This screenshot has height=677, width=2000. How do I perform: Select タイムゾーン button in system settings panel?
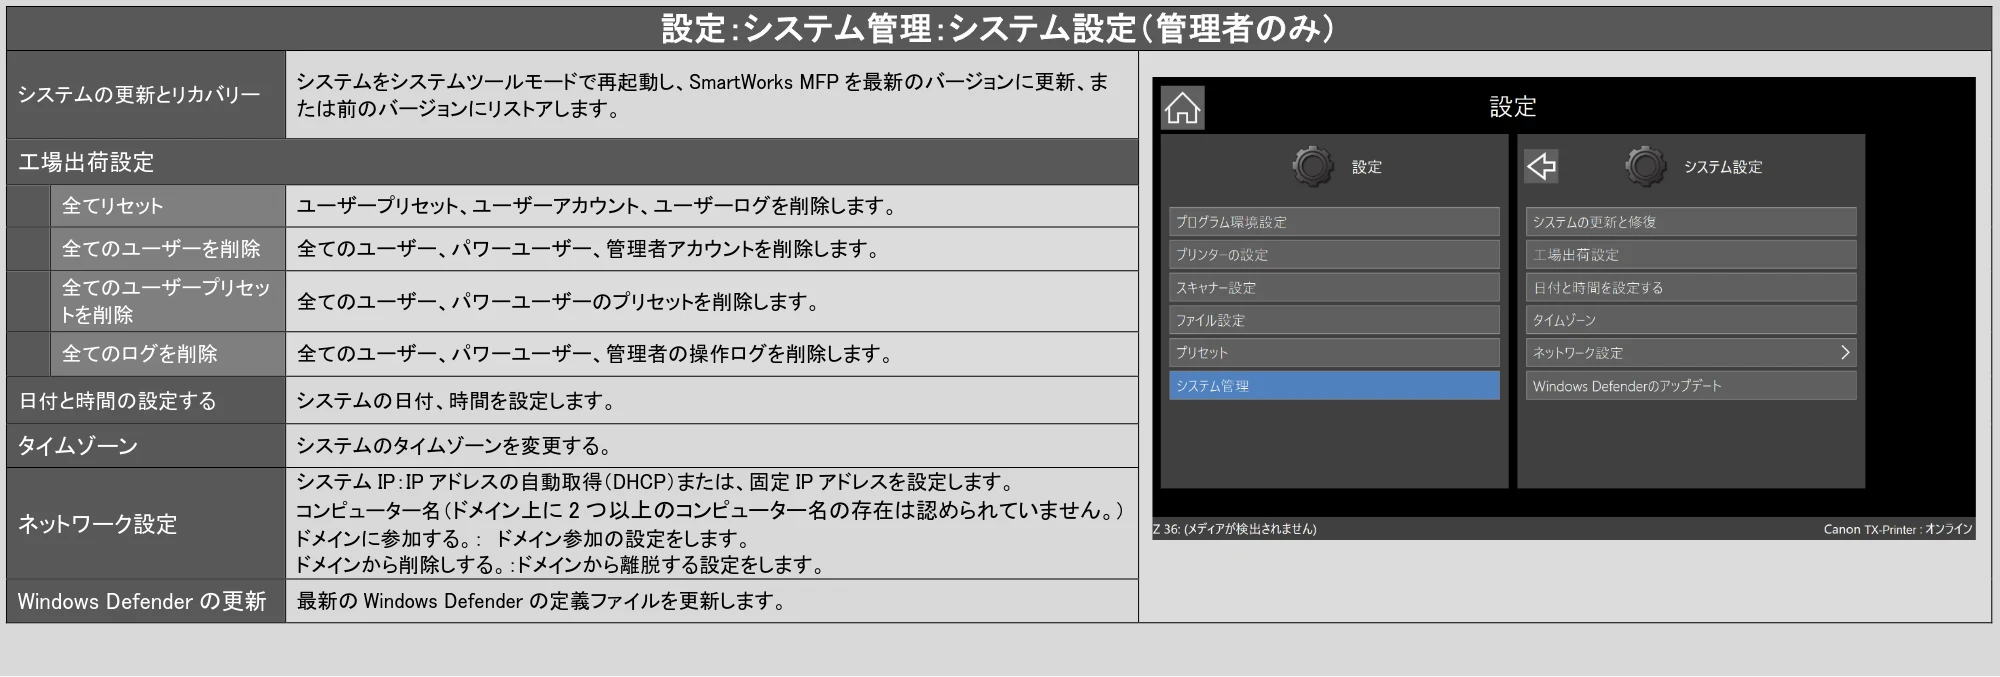pyautogui.click(x=1691, y=320)
